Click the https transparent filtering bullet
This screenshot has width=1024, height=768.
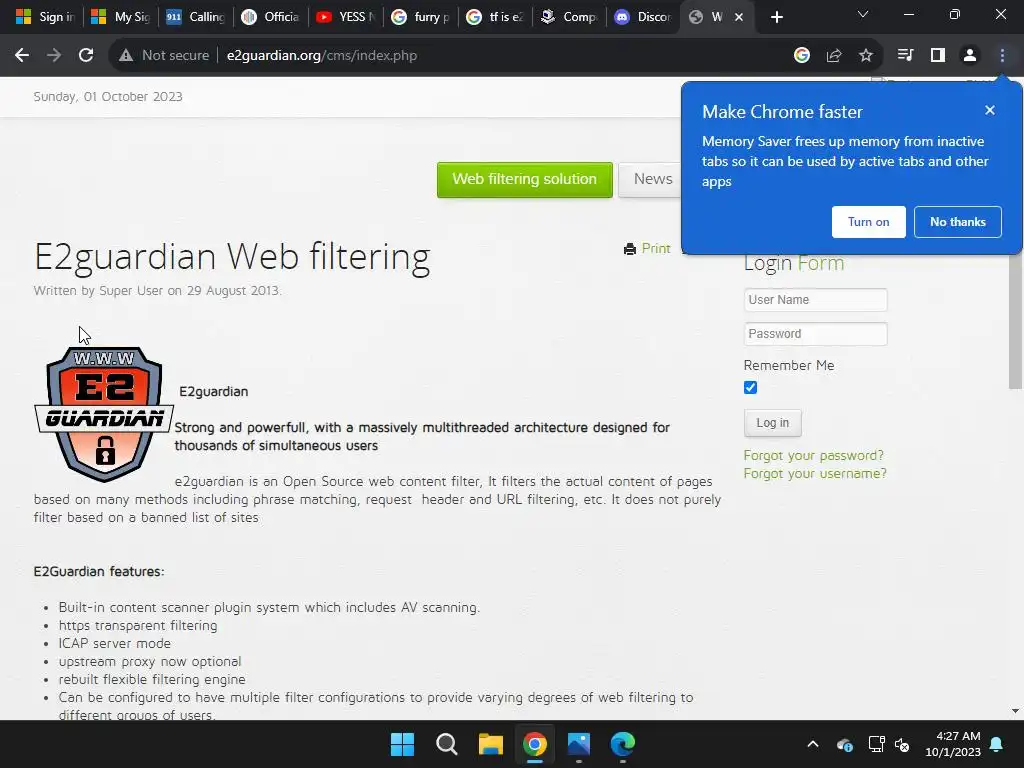(138, 626)
